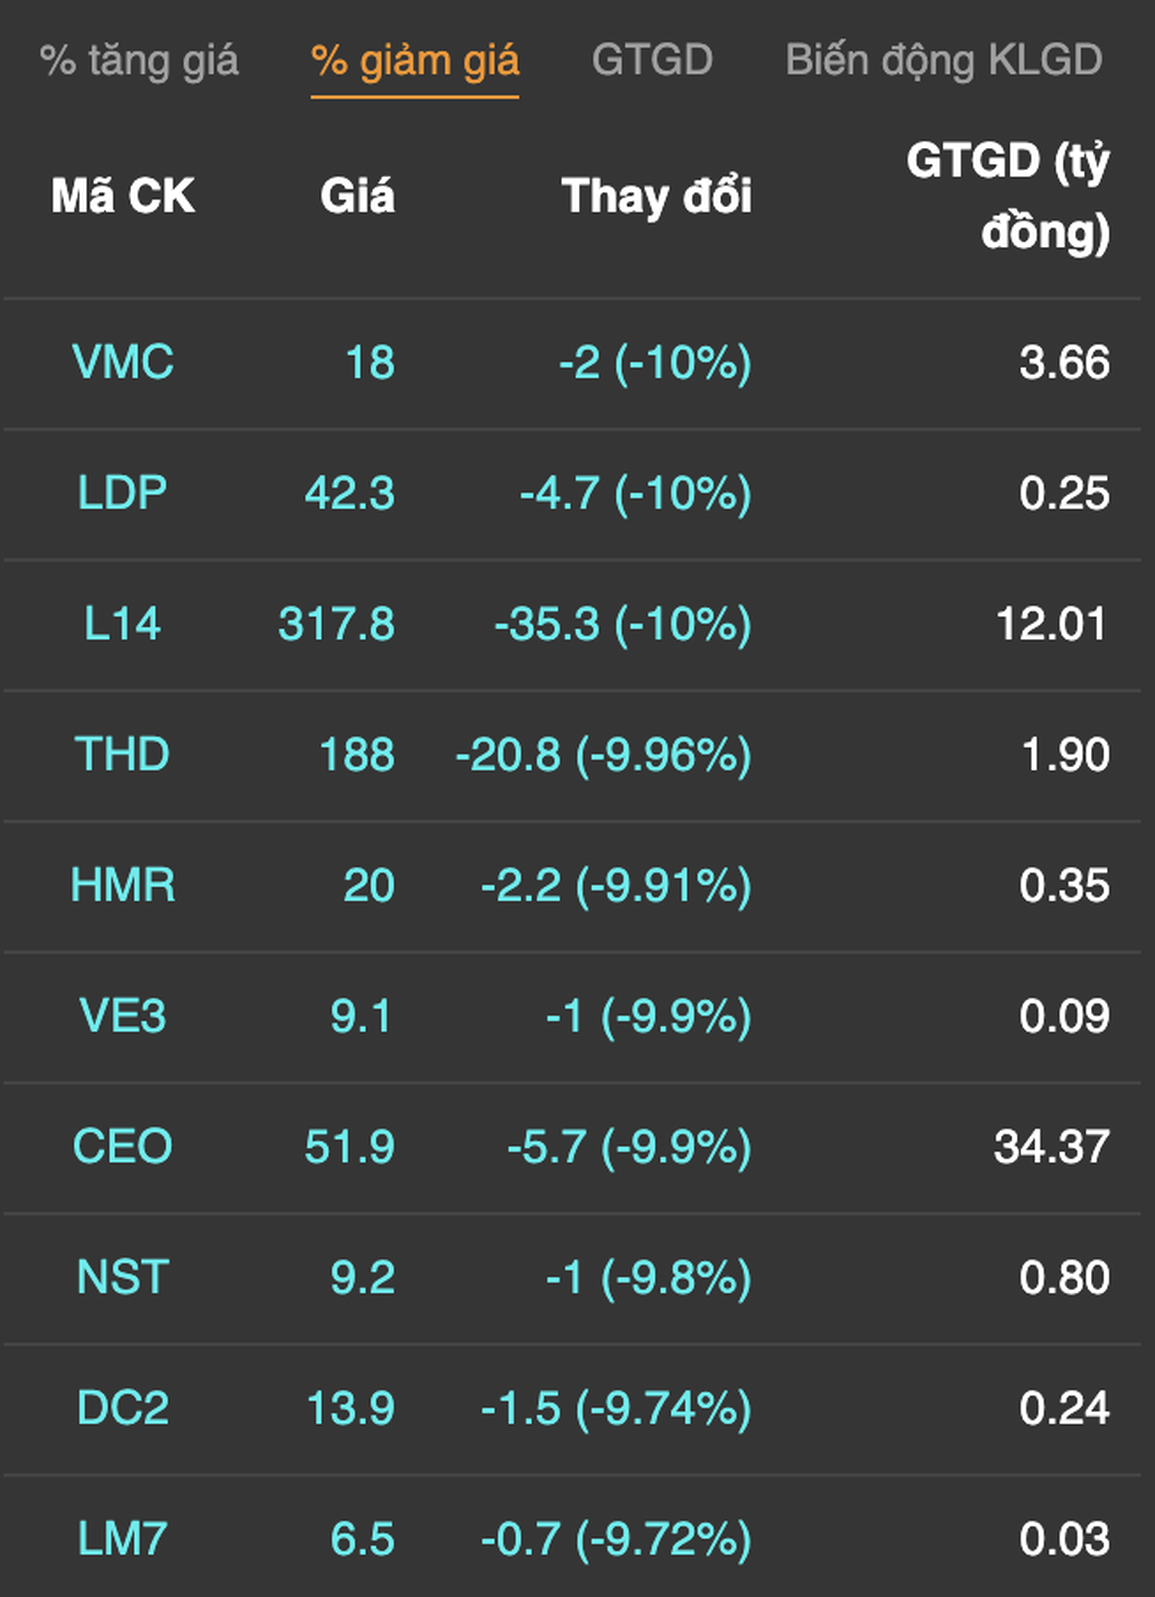Open the THD stock ticker
The height and width of the screenshot is (1597, 1155).
[x=123, y=755]
